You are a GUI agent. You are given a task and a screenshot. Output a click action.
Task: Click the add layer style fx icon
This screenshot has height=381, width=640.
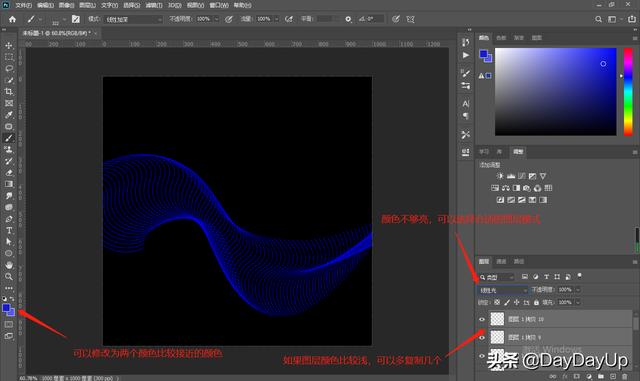(x=565, y=376)
